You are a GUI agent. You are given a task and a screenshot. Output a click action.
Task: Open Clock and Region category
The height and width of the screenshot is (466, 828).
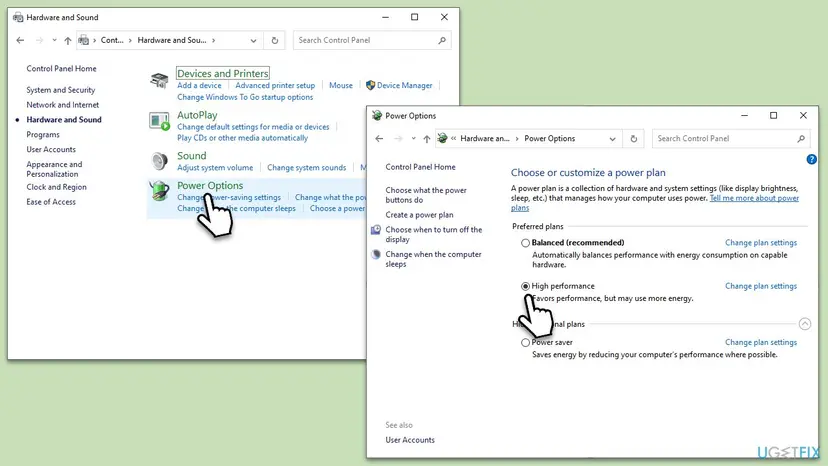pos(57,187)
